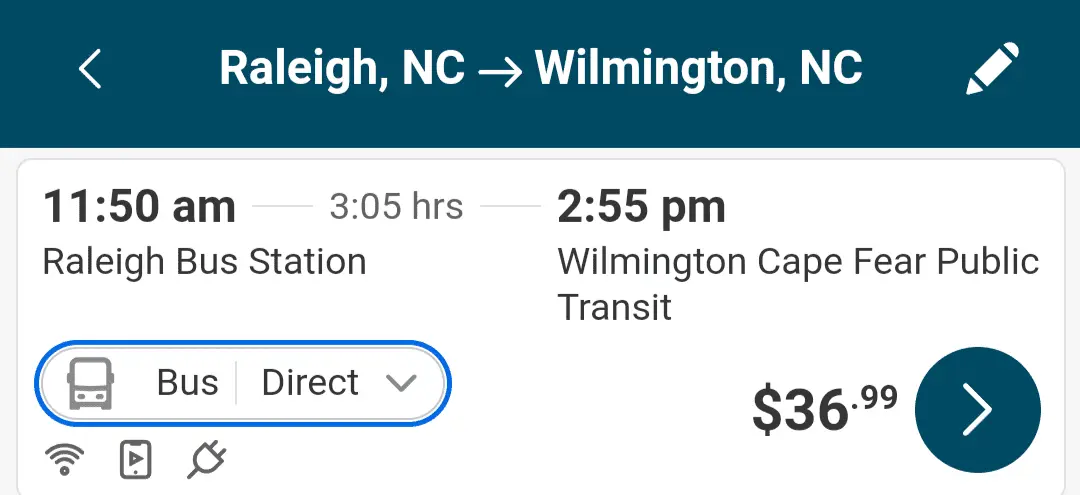Open the trip with the round arrow button
The width and height of the screenshot is (1080, 495).
977,409
